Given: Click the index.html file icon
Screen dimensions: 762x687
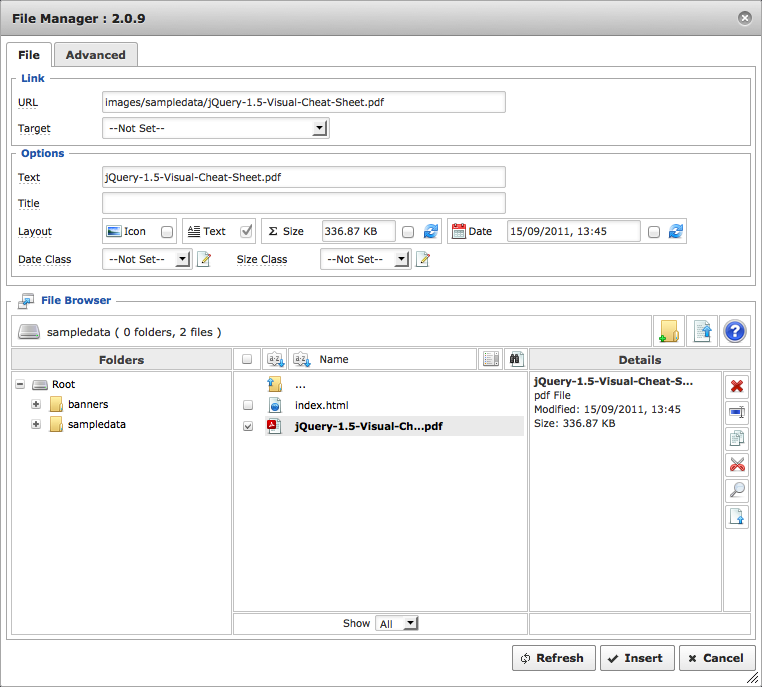Looking at the screenshot, I should click(x=275, y=405).
